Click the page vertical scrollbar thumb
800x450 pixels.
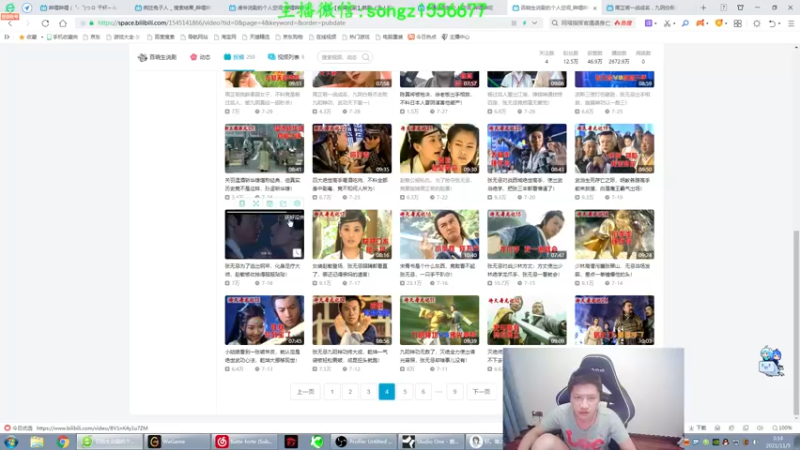[x=796, y=322]
